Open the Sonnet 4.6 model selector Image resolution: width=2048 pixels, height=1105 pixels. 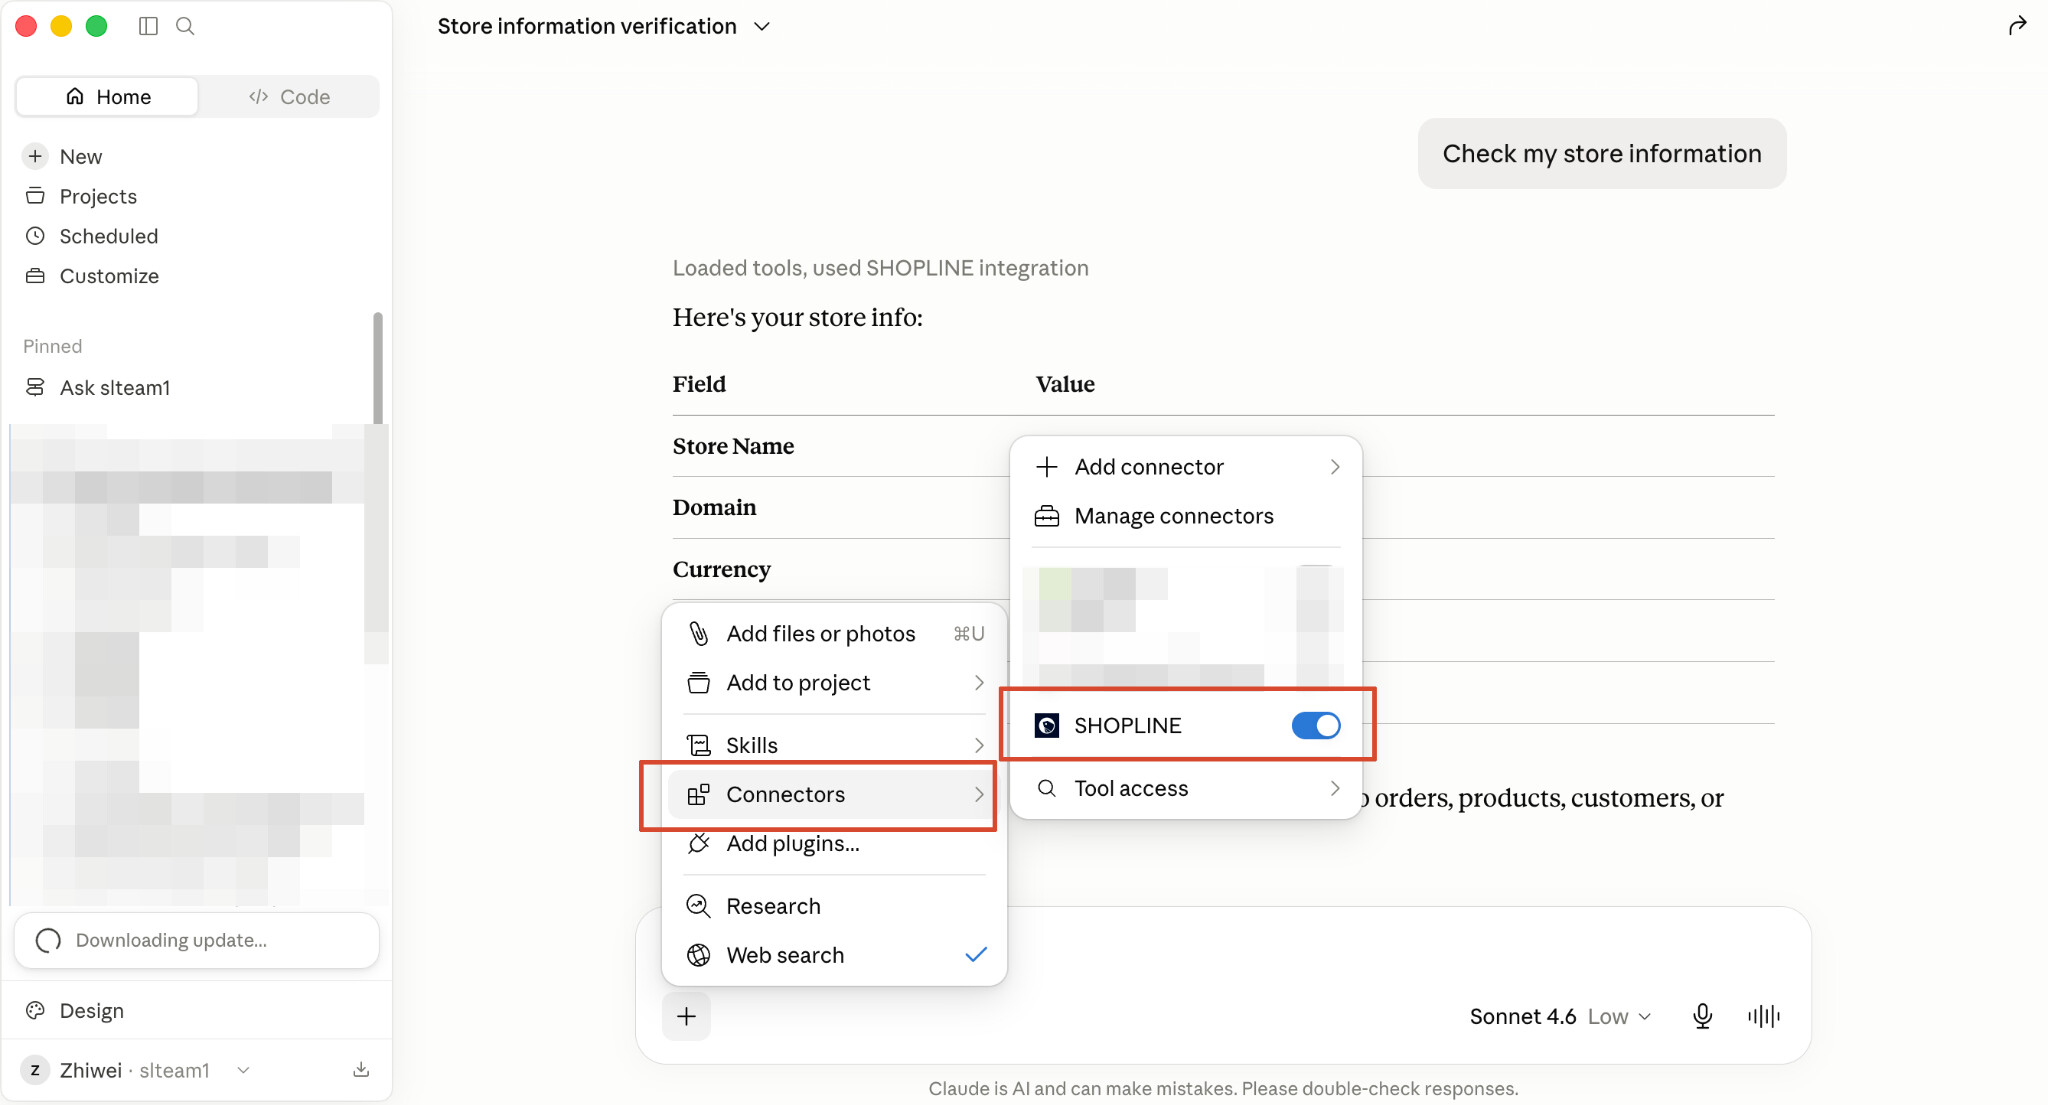(1560, 1017)
